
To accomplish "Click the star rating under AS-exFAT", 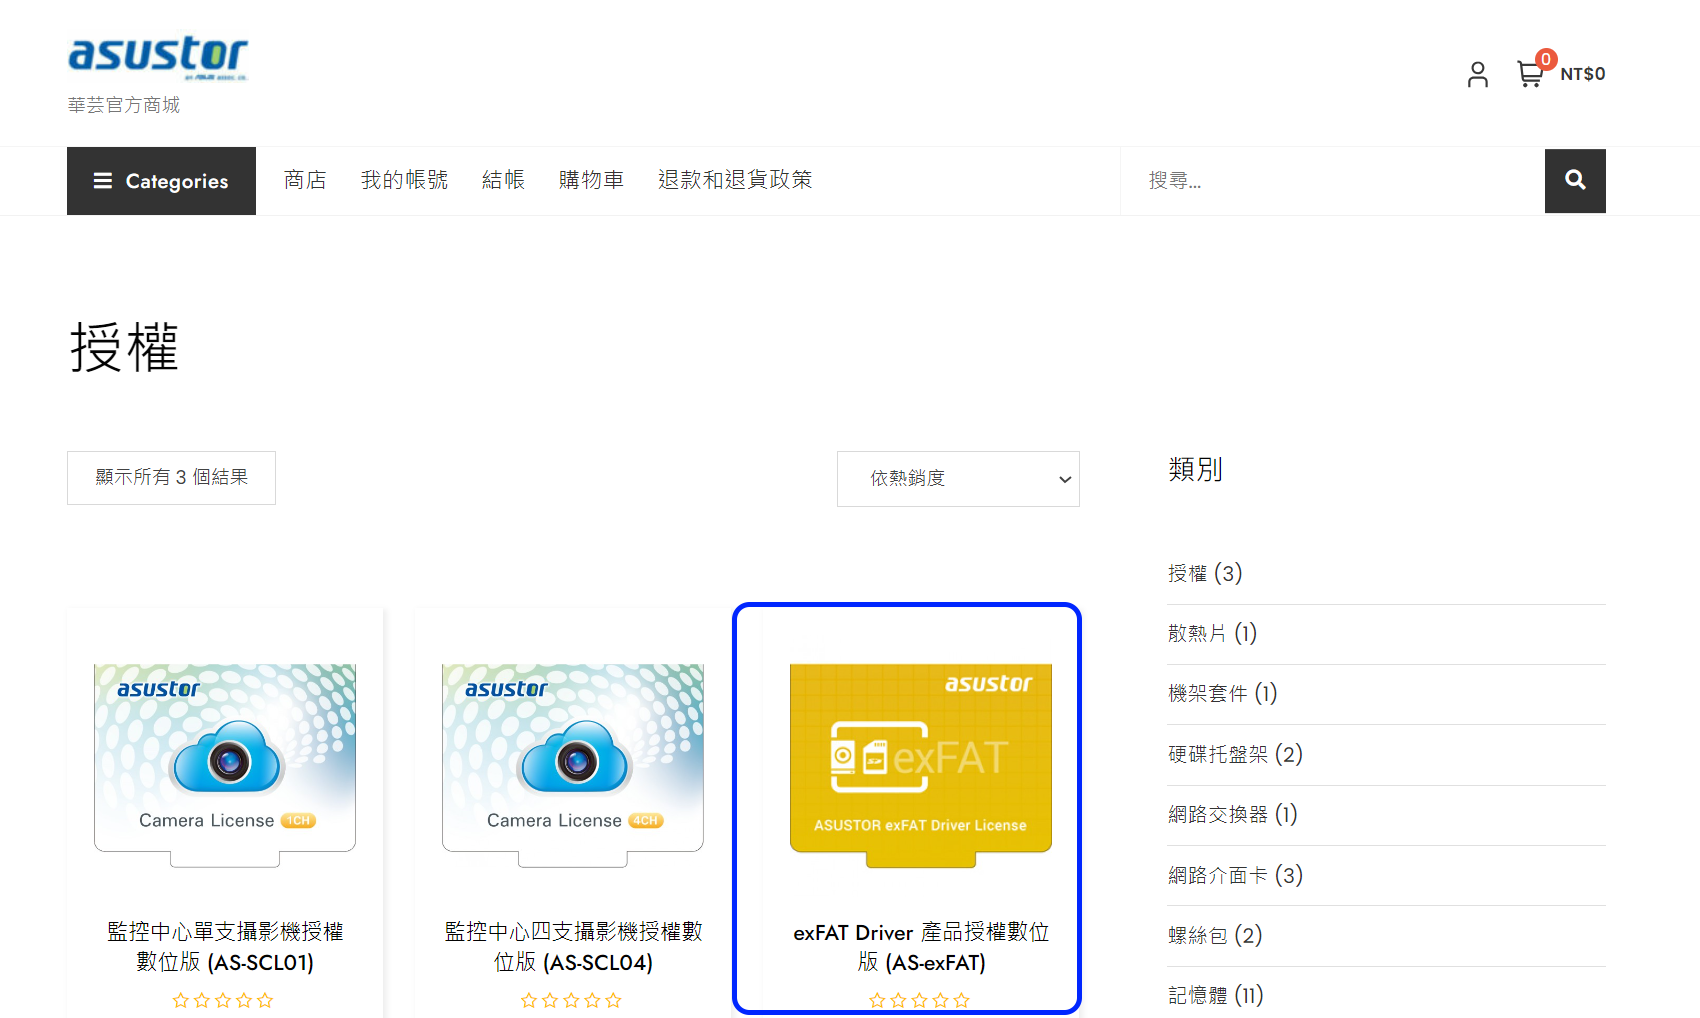I will click(x=919, y=1000).
